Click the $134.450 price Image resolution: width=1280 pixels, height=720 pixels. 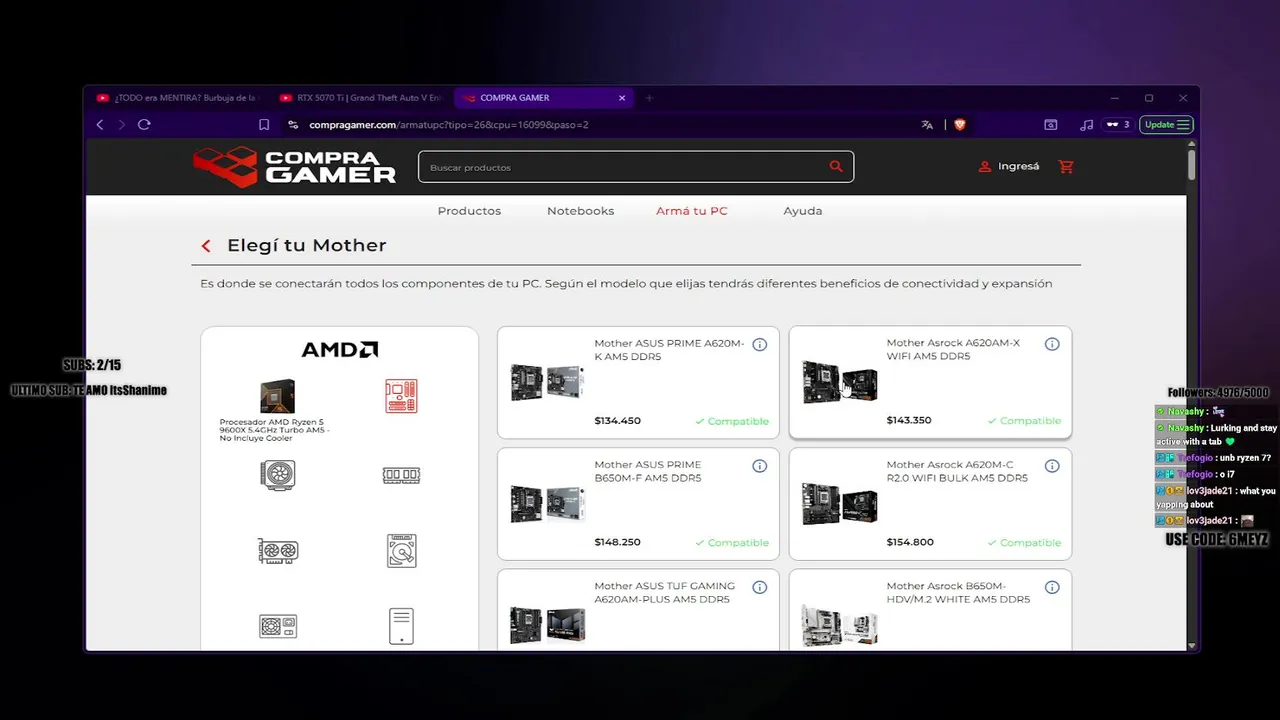(617, 421)
